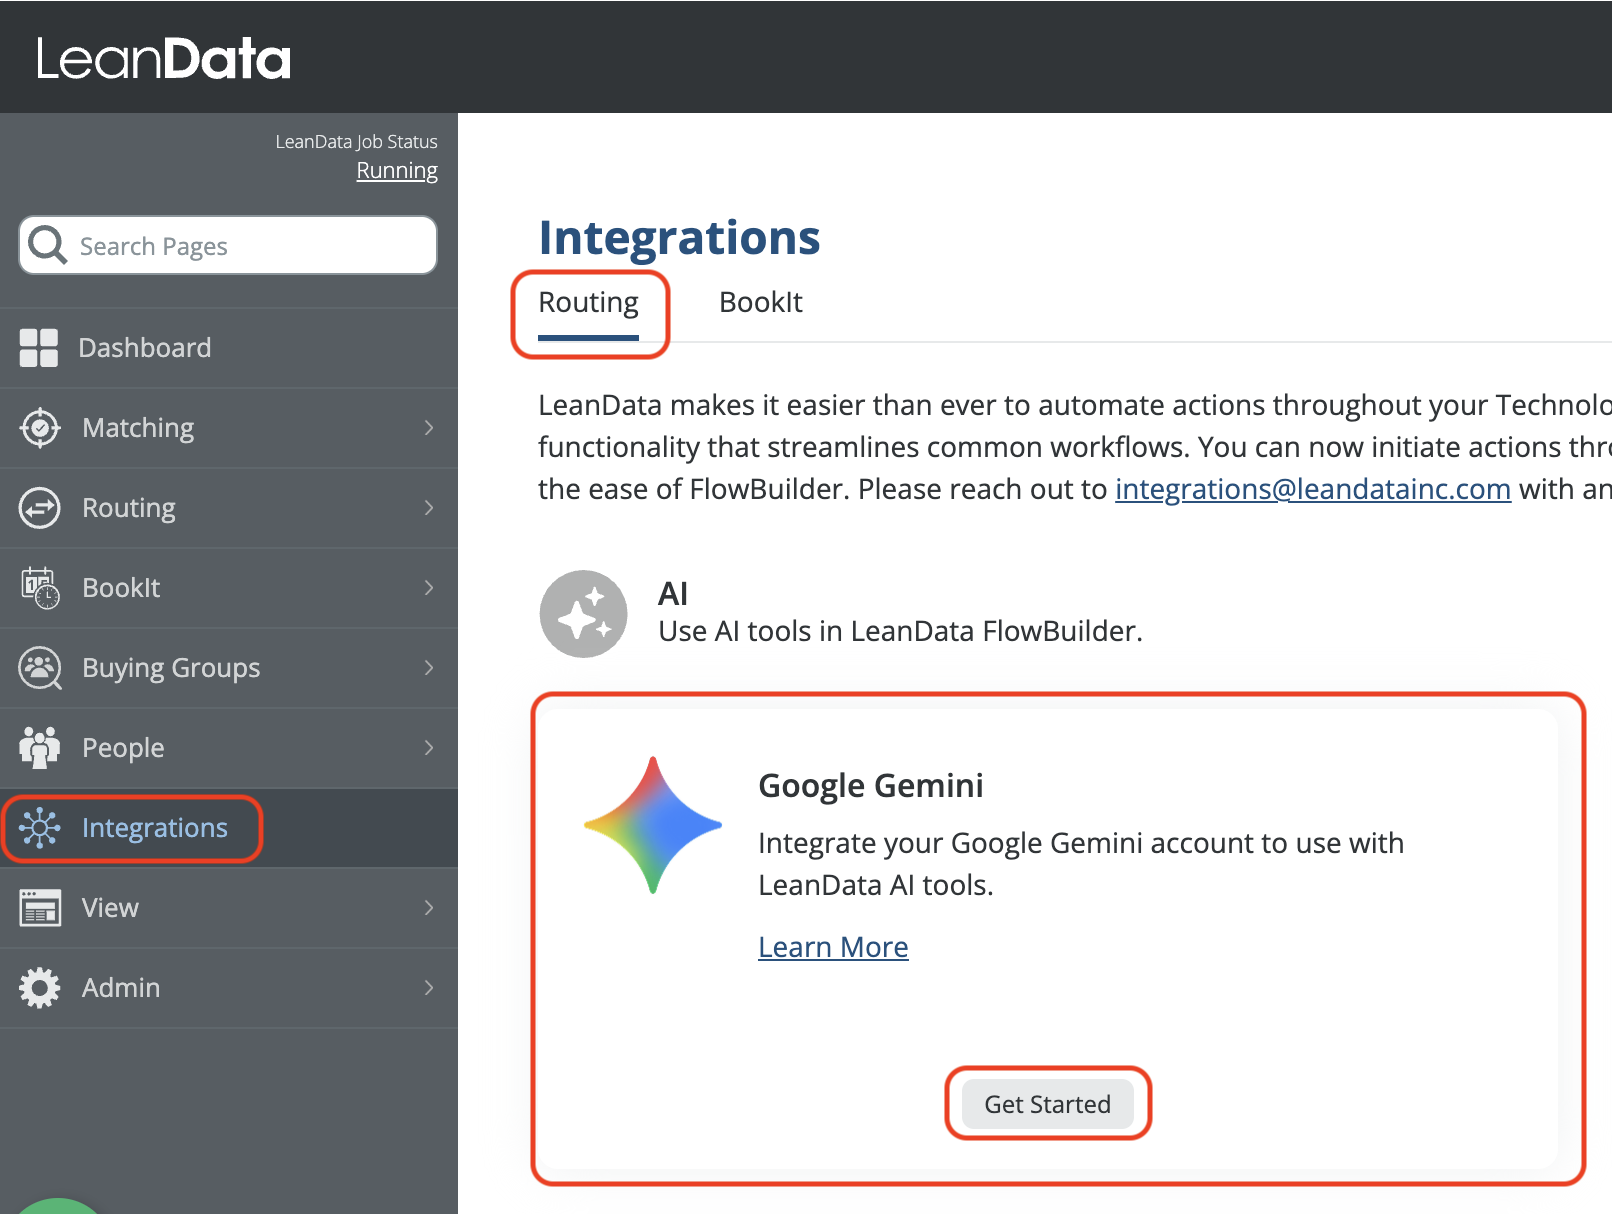This screenshot has height=1214, width=1612.
Task: Click the BookIt calendar icon
Action: (x=40, y=588)
